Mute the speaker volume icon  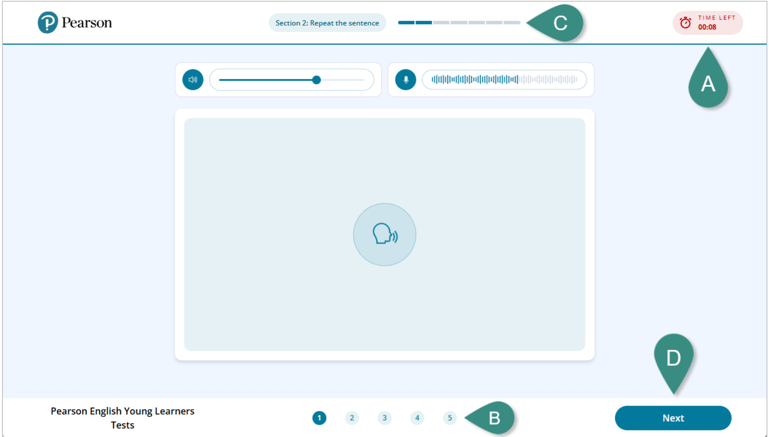193,80
